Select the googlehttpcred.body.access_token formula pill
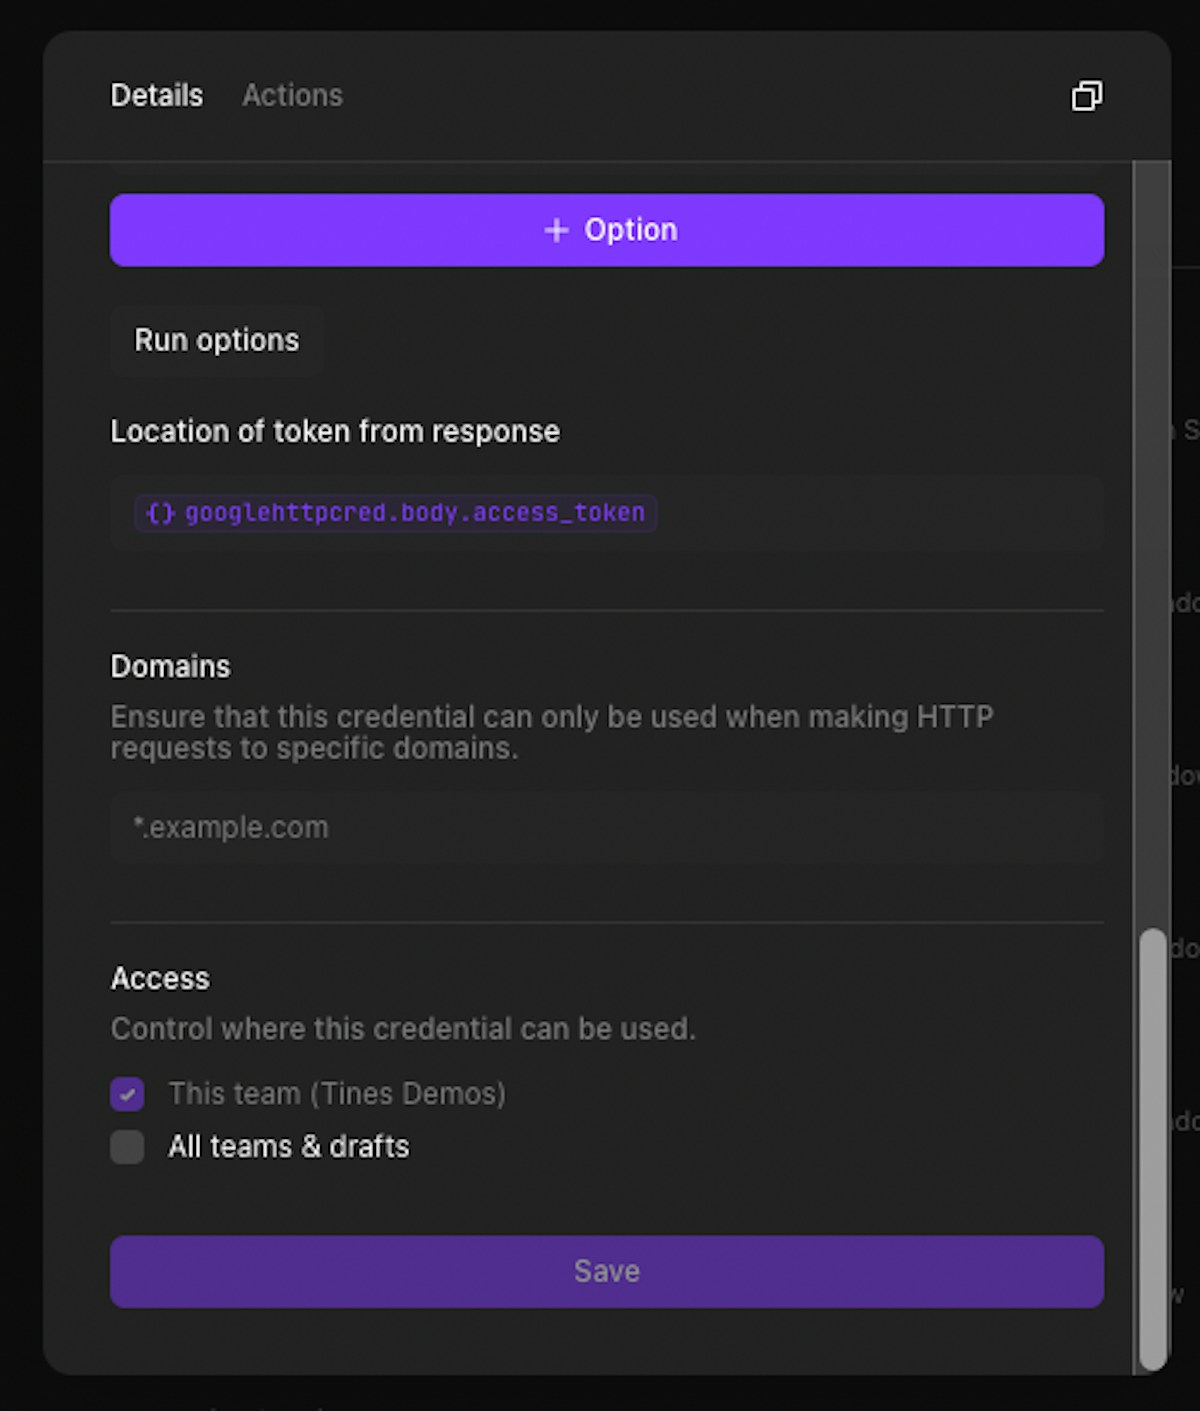This screenshot has height=1411, width=1200. point(414,513)
